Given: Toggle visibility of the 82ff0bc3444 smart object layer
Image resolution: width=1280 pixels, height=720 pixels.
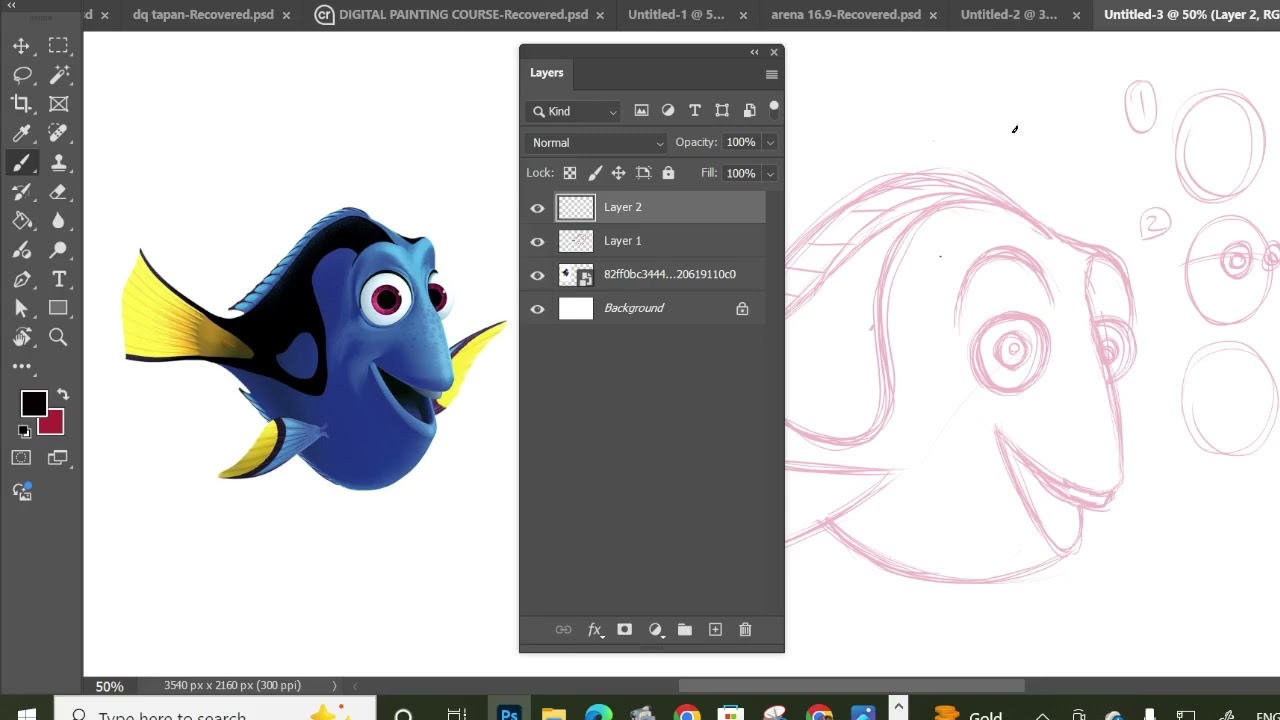Looking at the screenshot, I should 537,276.
